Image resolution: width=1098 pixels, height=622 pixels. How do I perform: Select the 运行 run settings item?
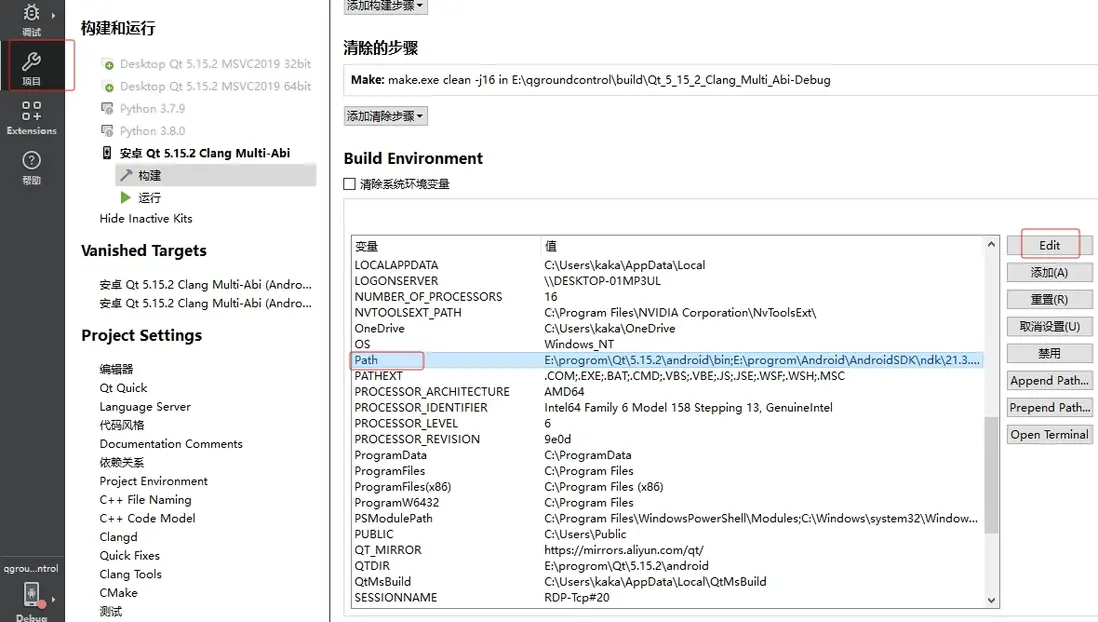click(149, 197)
